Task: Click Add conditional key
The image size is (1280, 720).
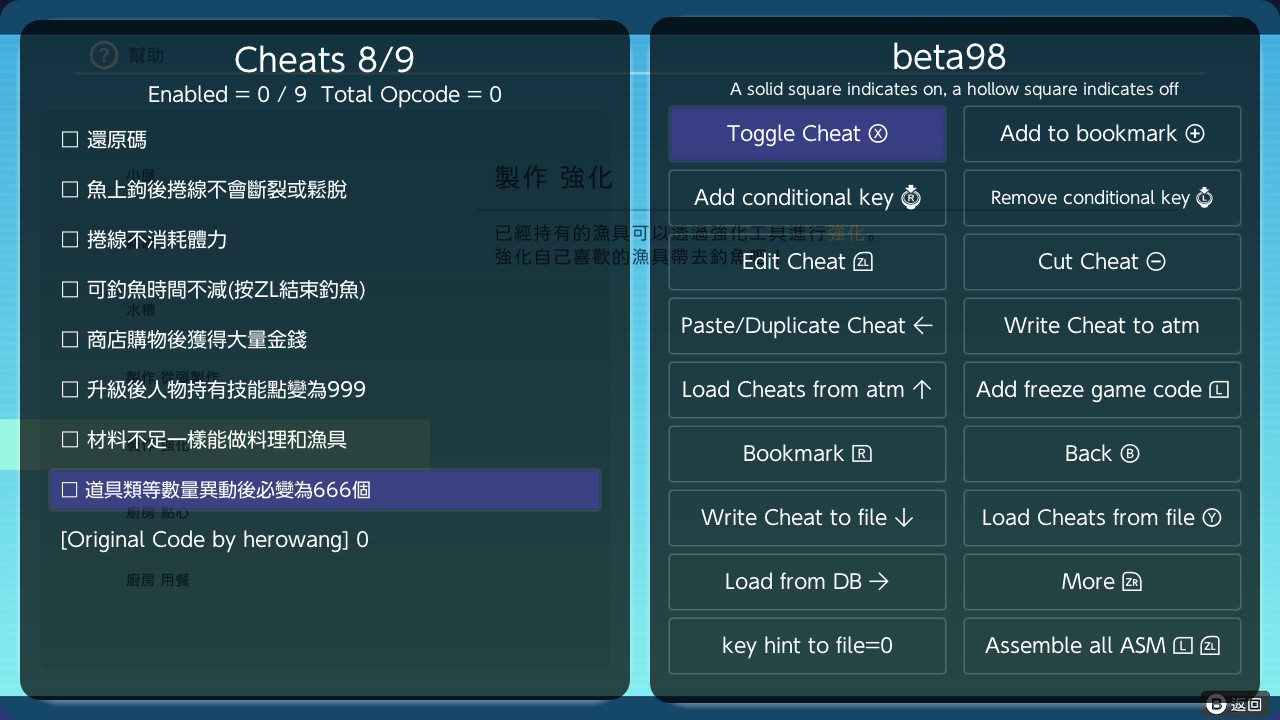Action: pos(806,197)
